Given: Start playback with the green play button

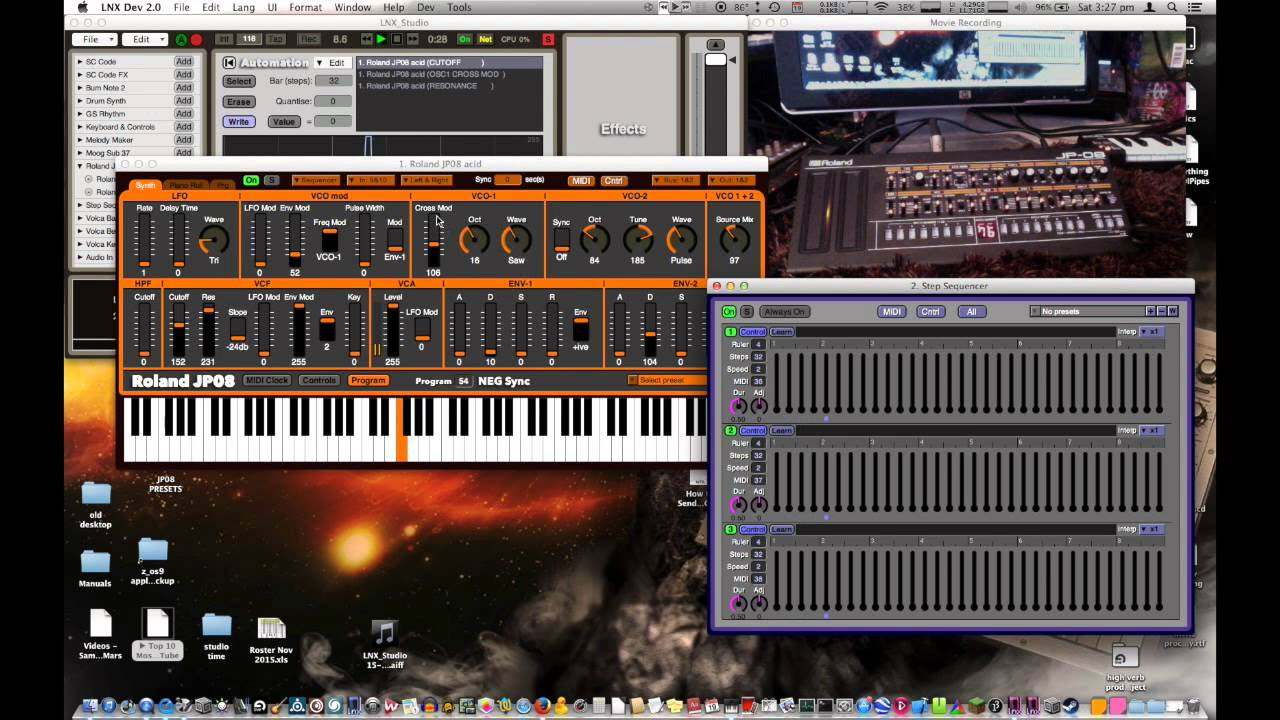Looking at the screenshot, I should coord(380,39).
